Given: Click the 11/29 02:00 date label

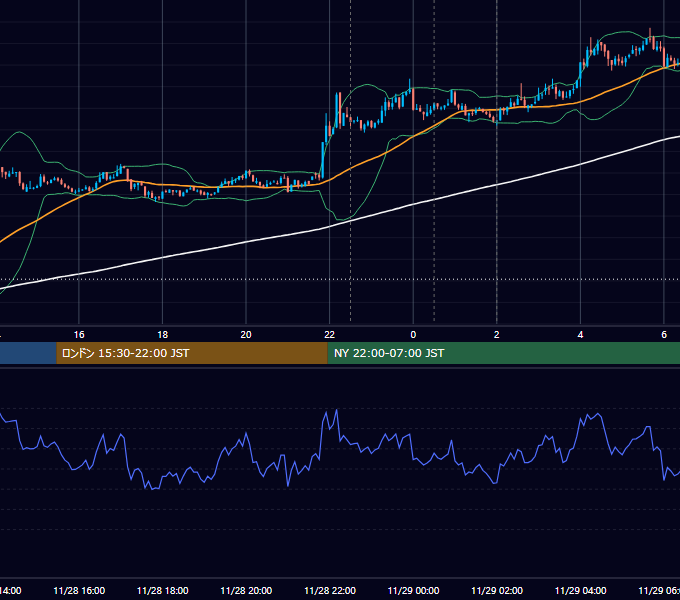Looking at the screenshot, I should point(497,591).
